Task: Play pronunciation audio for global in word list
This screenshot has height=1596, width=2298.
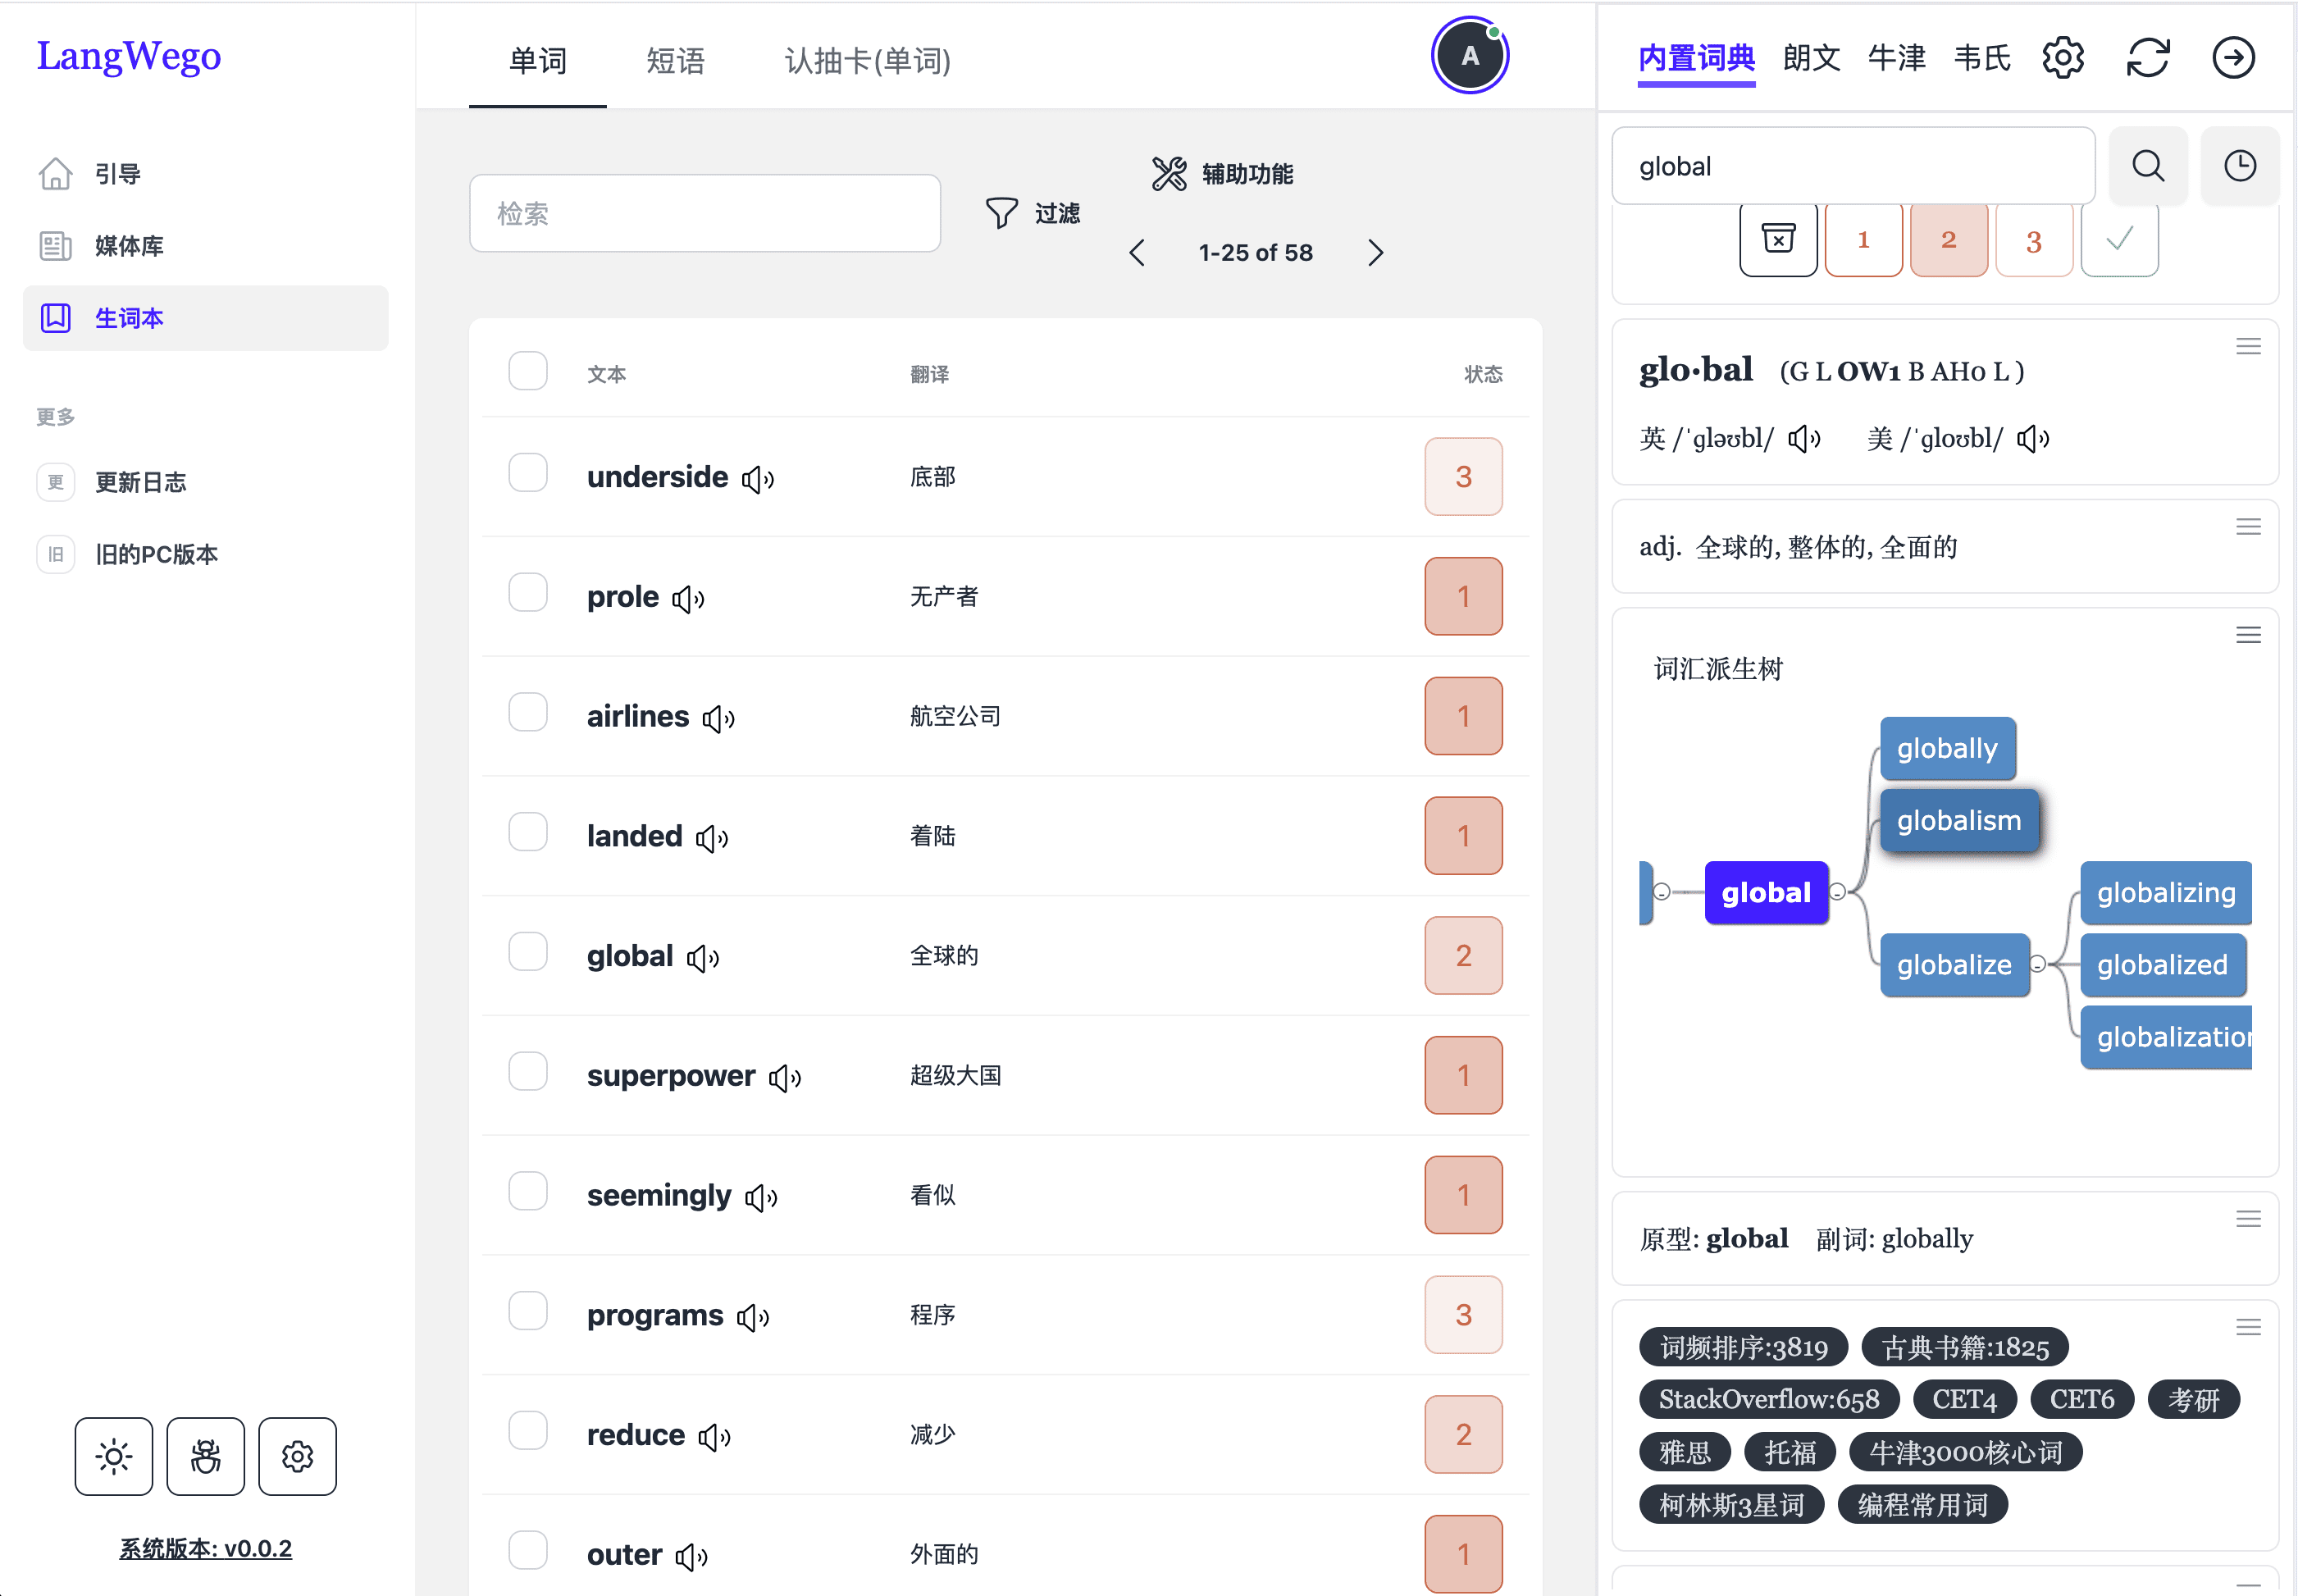Action: click(703, 958)
